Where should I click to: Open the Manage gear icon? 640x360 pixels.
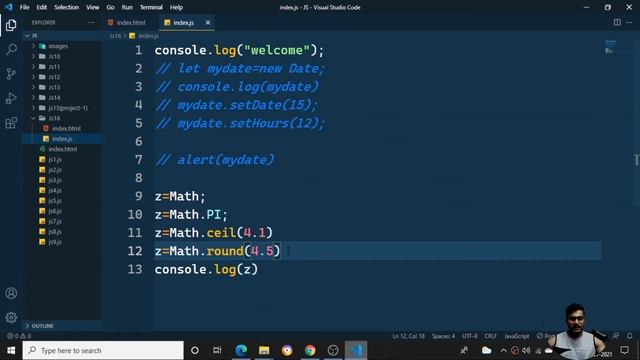11,317
